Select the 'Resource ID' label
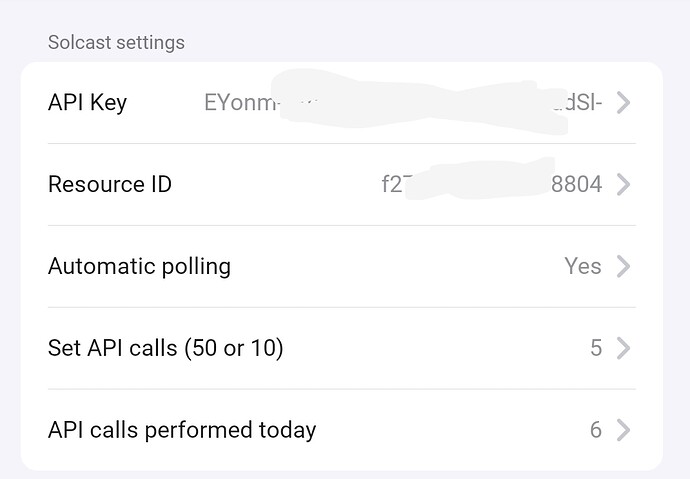690x479 pixels. coord(110,185)
